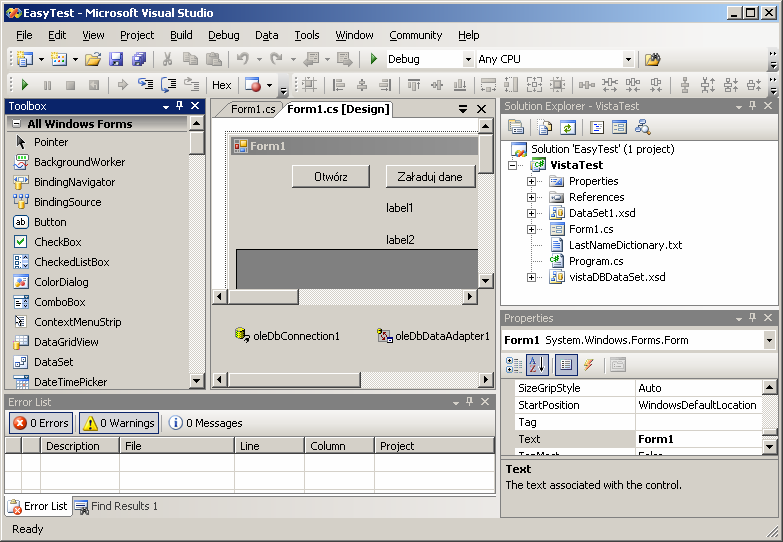Open the File menu
The width and height of the screenshot is (783, 542).
(23, 35)
